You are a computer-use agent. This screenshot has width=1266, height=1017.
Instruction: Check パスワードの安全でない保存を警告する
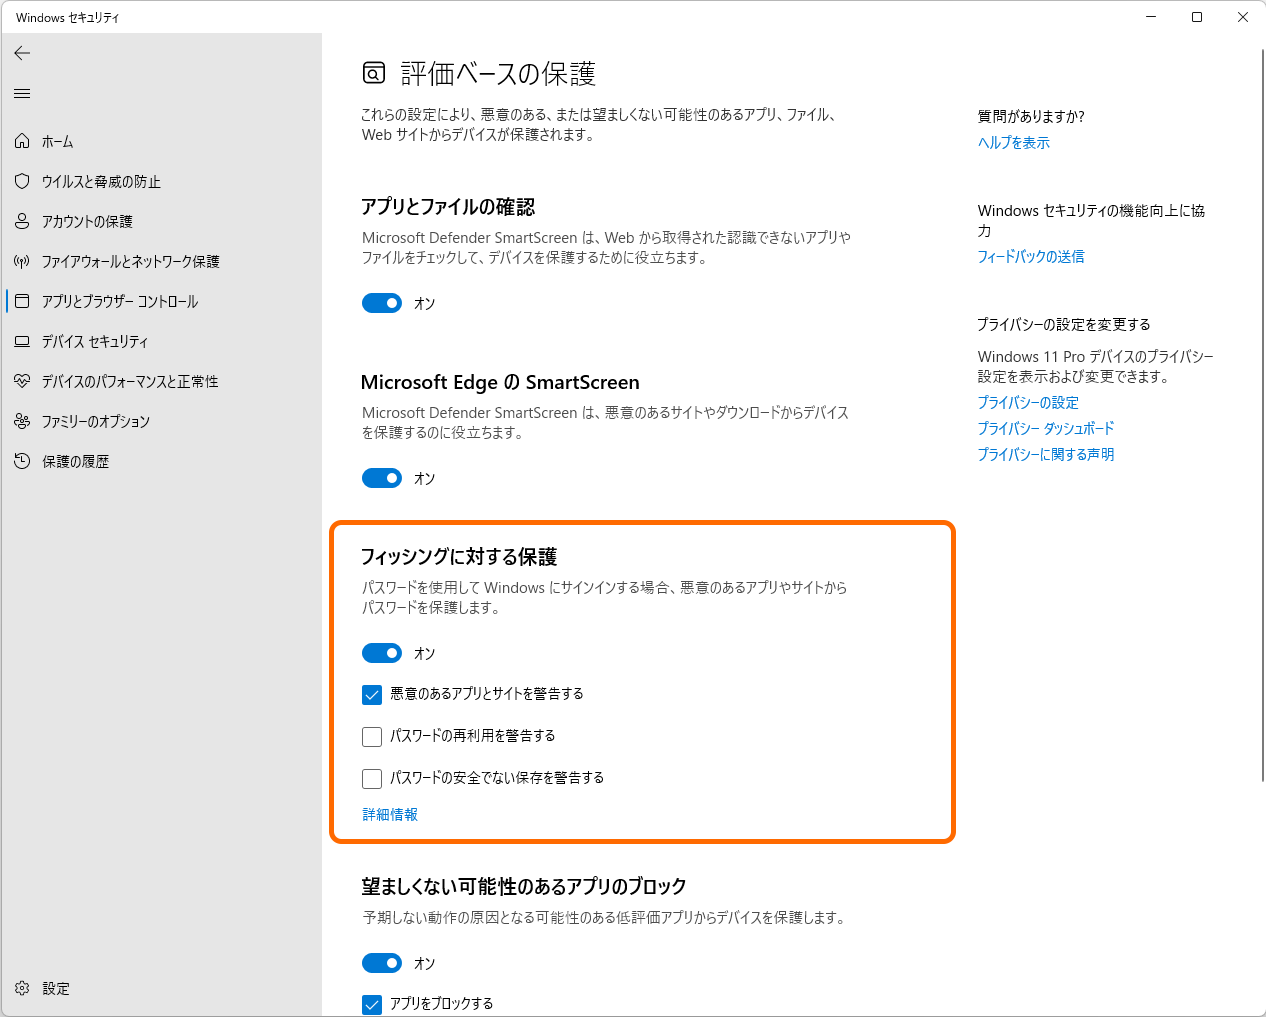pyautogui.click(x=371, y=779)
